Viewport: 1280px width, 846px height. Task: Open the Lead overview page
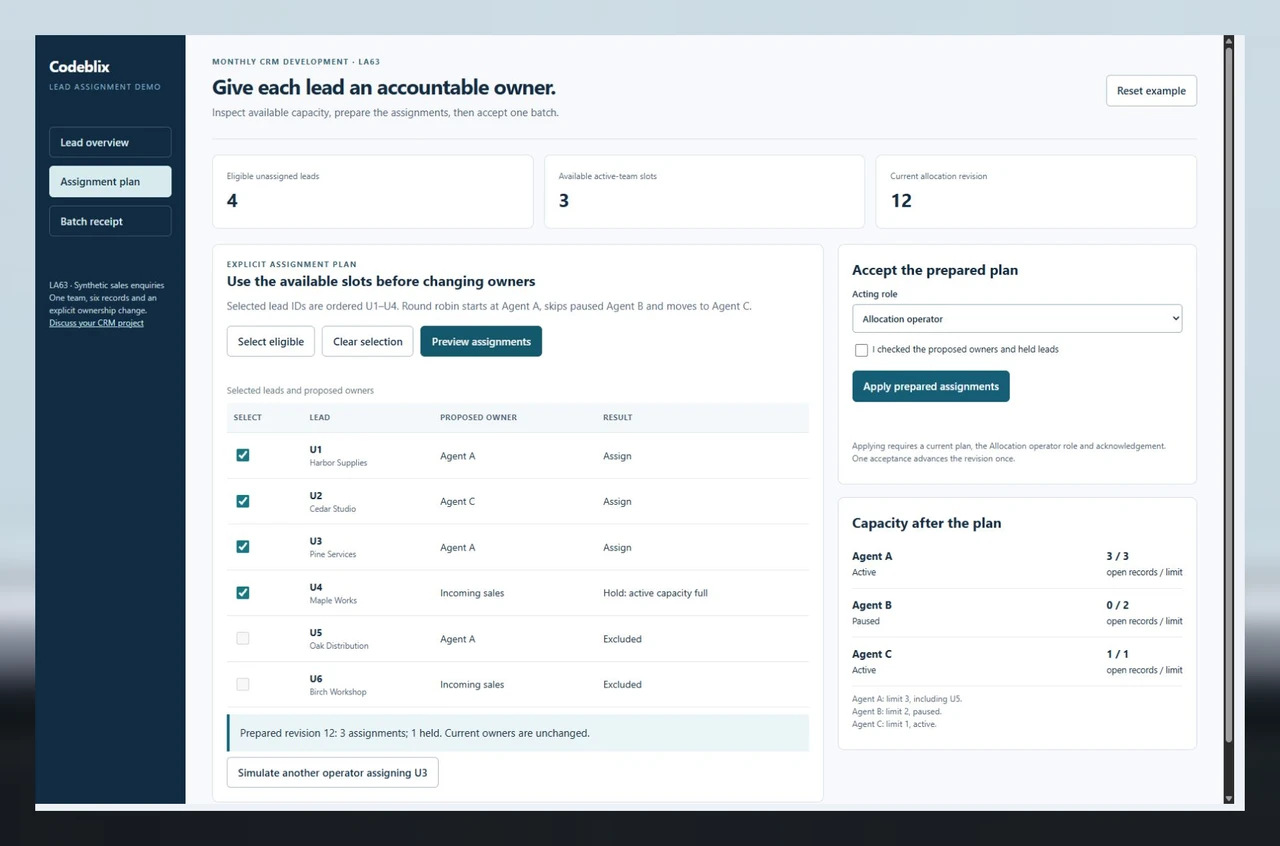coord(110,142)
